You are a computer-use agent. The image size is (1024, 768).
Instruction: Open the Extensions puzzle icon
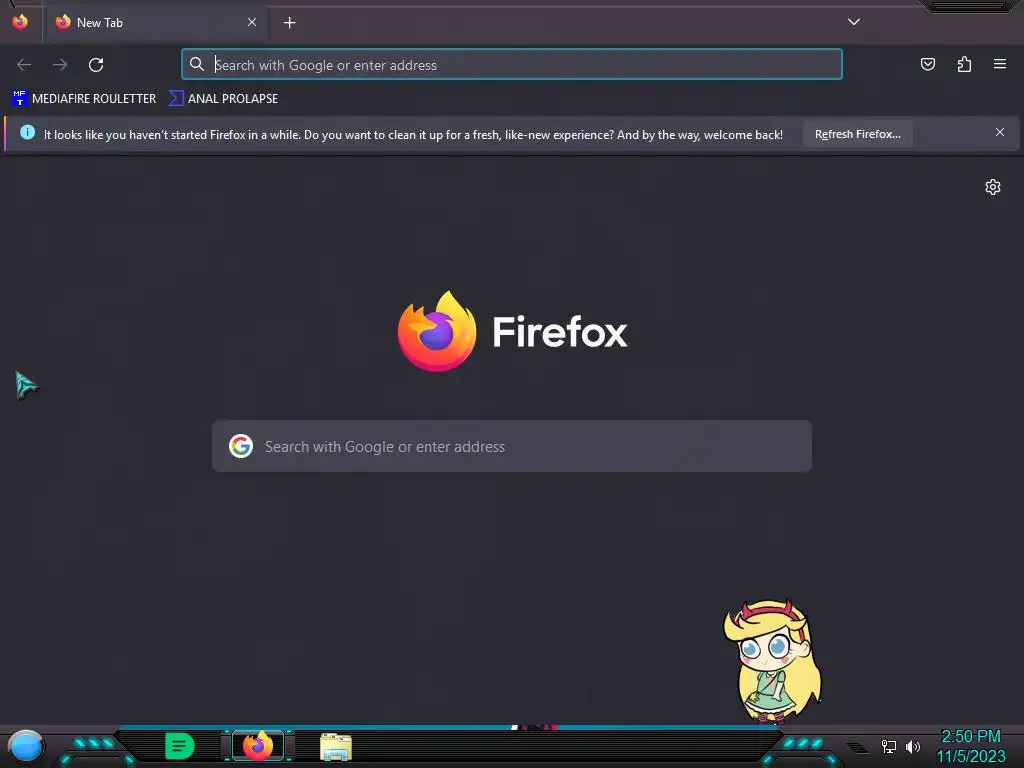pos(964,64)
